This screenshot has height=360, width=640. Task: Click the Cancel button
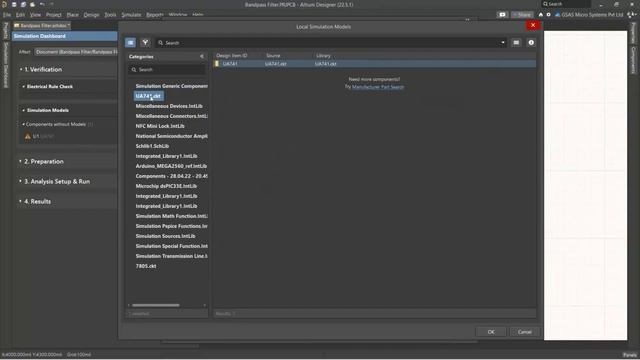(x=524, y=332)
